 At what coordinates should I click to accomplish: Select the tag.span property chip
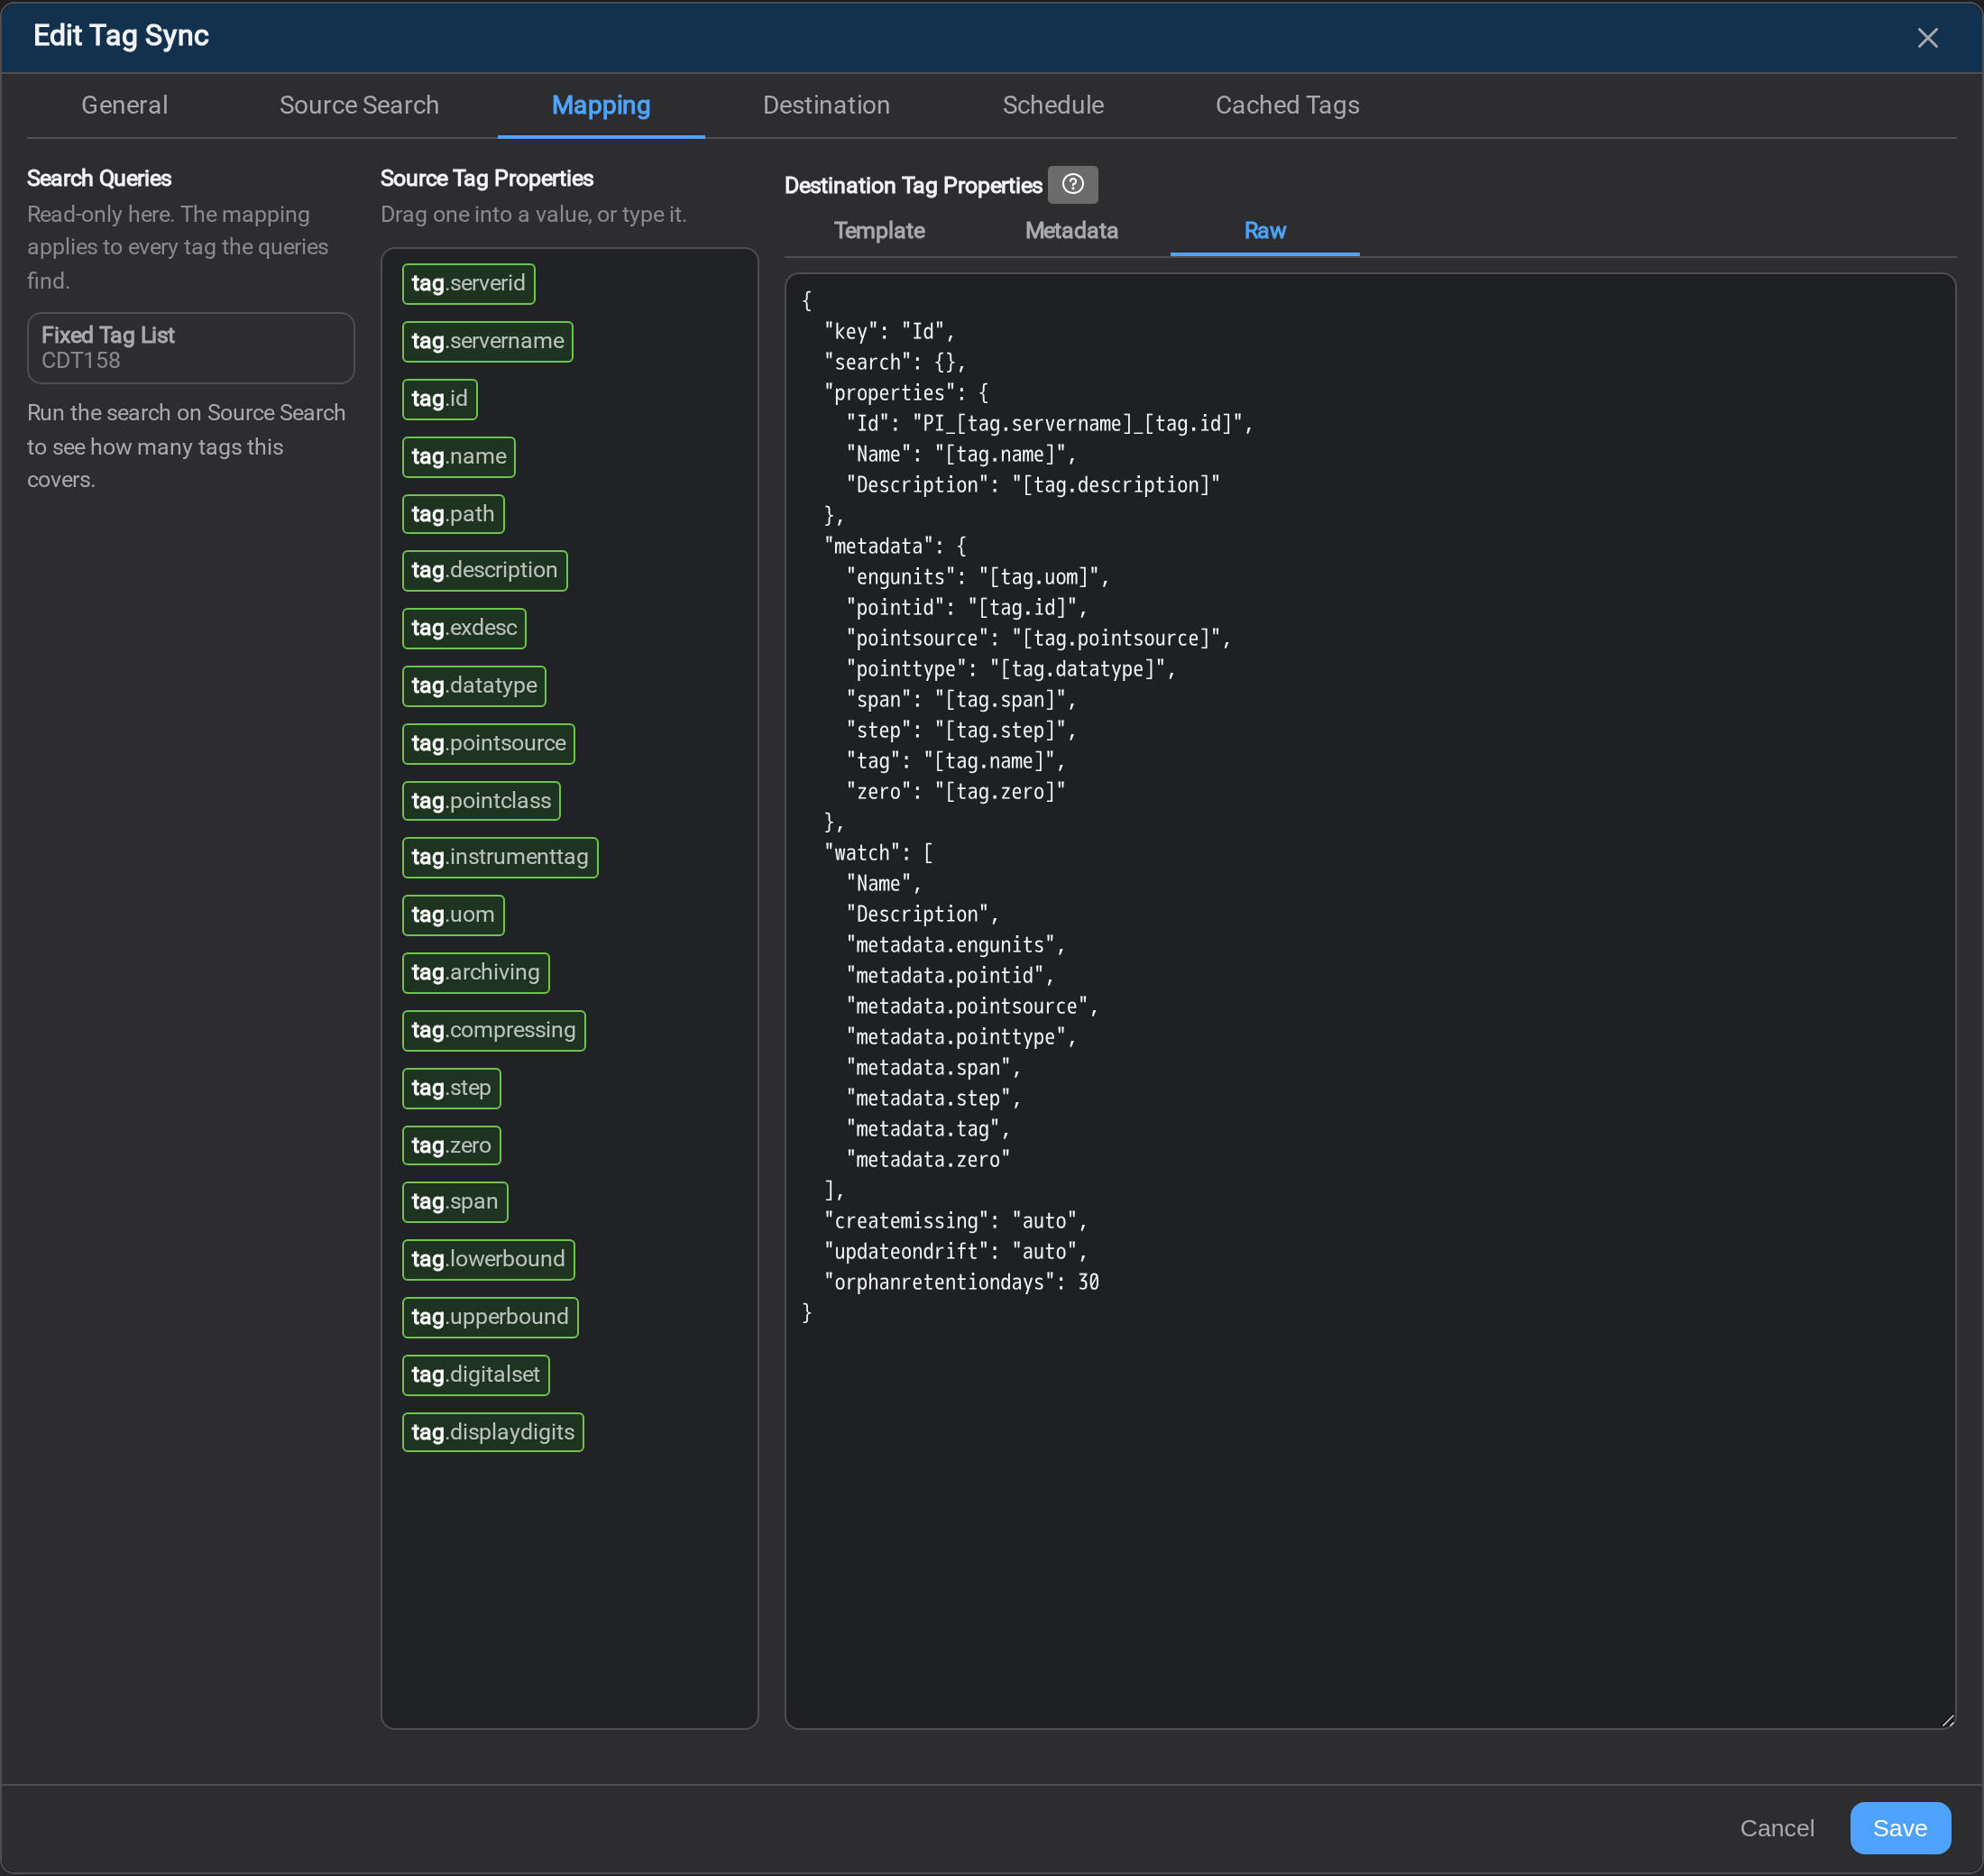(455, 1203)
